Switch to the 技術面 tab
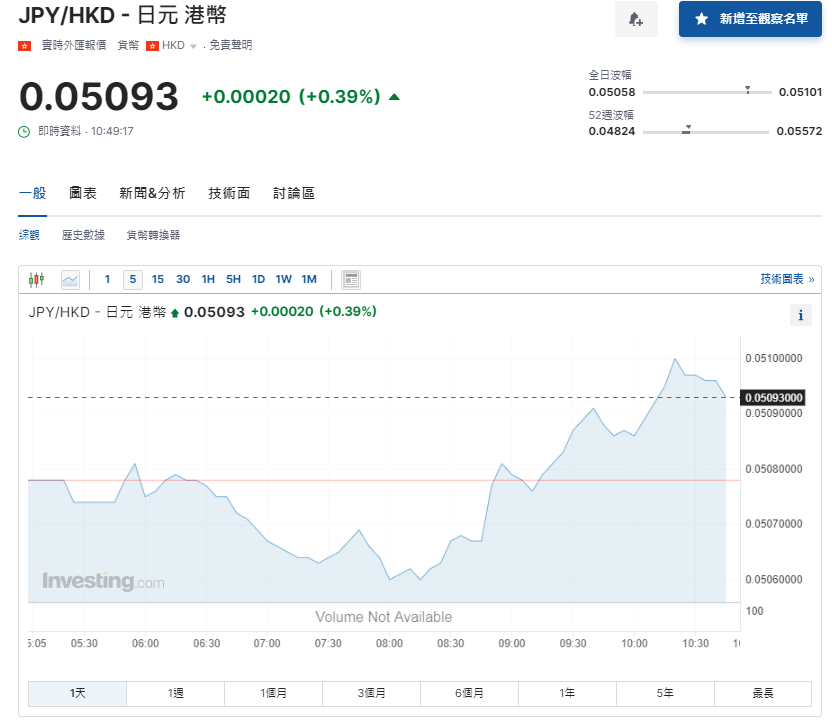The width and height of the screenshot is (832, 721). click(229, 192)
